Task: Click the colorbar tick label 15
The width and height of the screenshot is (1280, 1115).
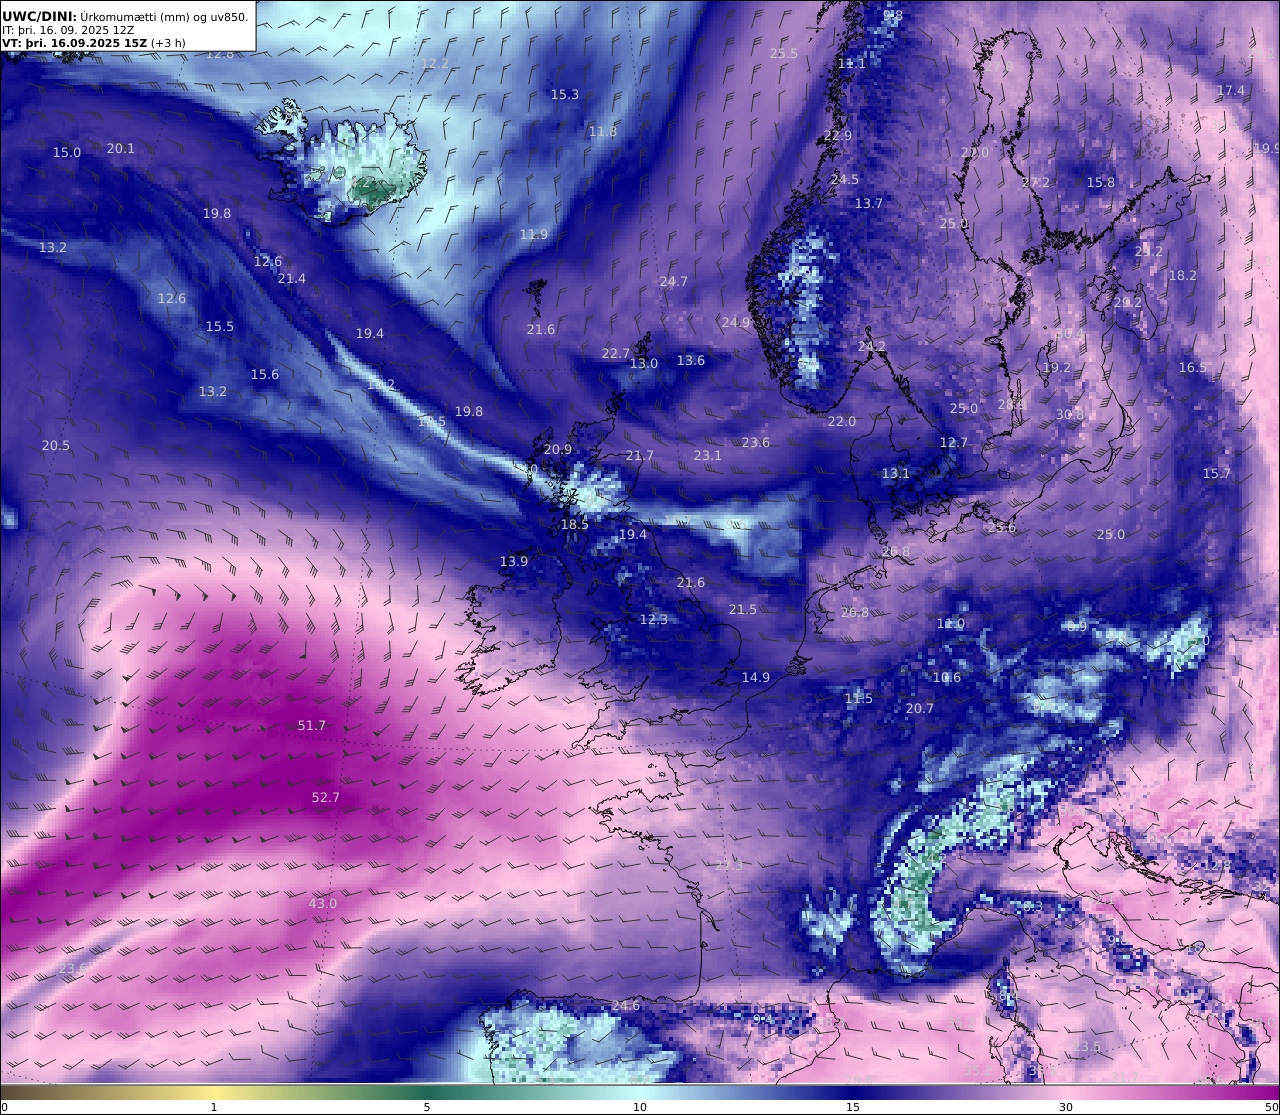Action: pos(853,1107)
